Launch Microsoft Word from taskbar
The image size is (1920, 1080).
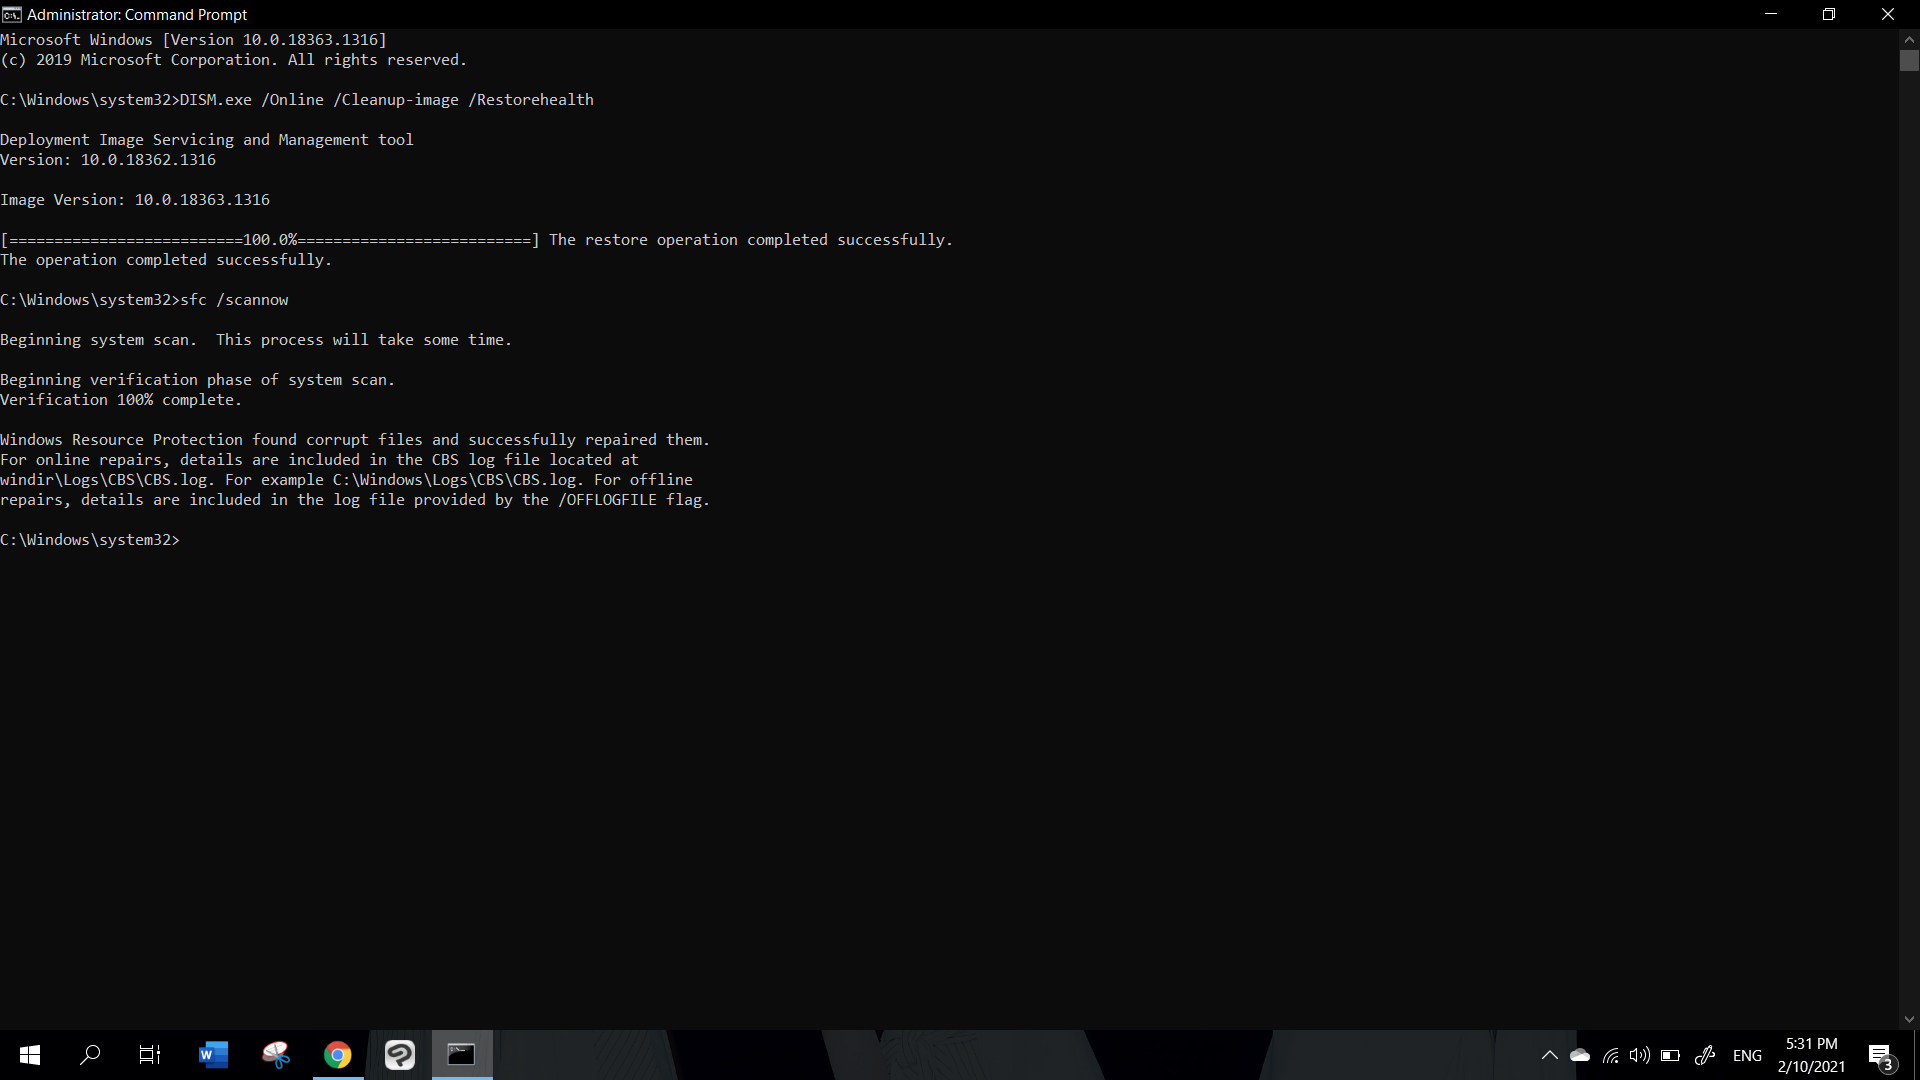[214, 1055]
